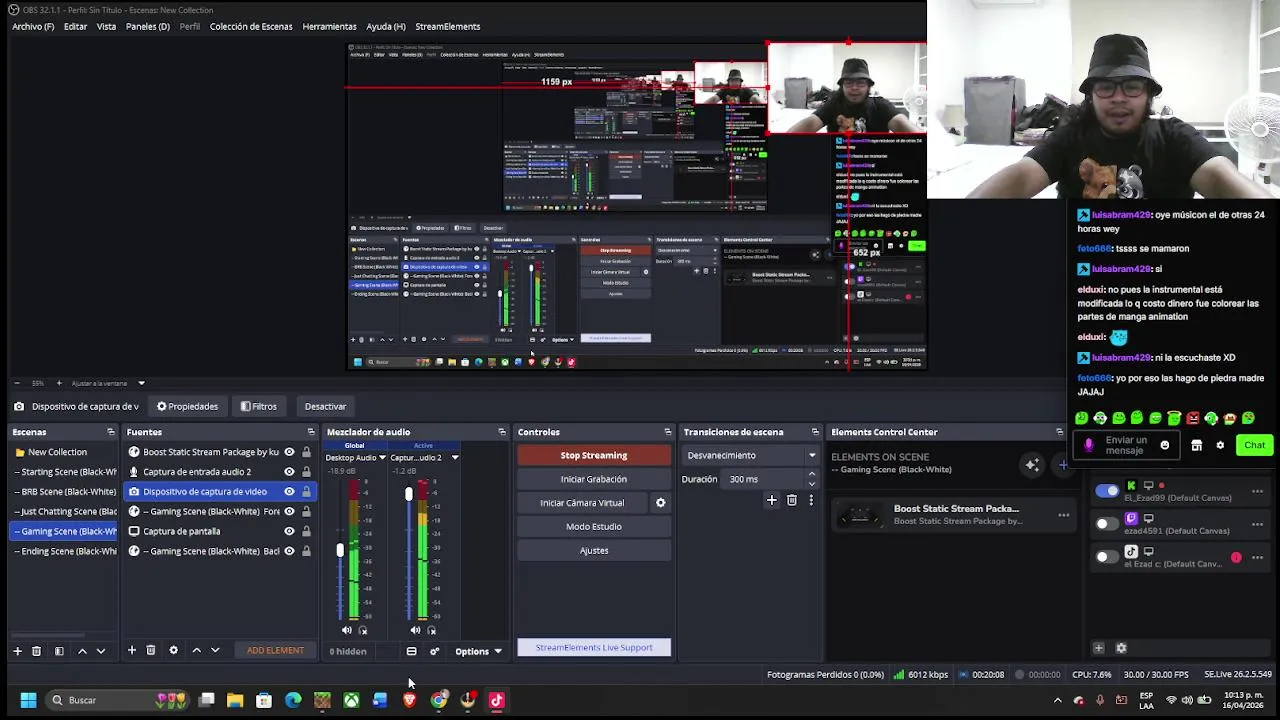Toggle visibility of Captura de pantalla source

(x=289, y=531)
